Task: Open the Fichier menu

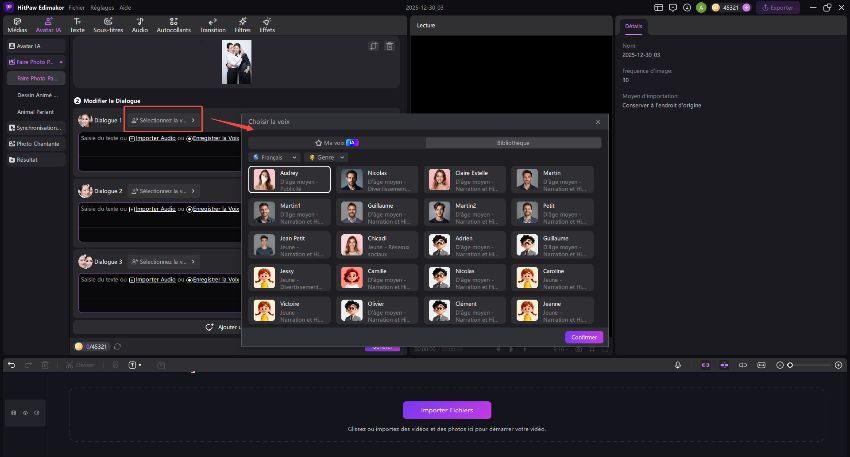Action: tap(77, 7)
